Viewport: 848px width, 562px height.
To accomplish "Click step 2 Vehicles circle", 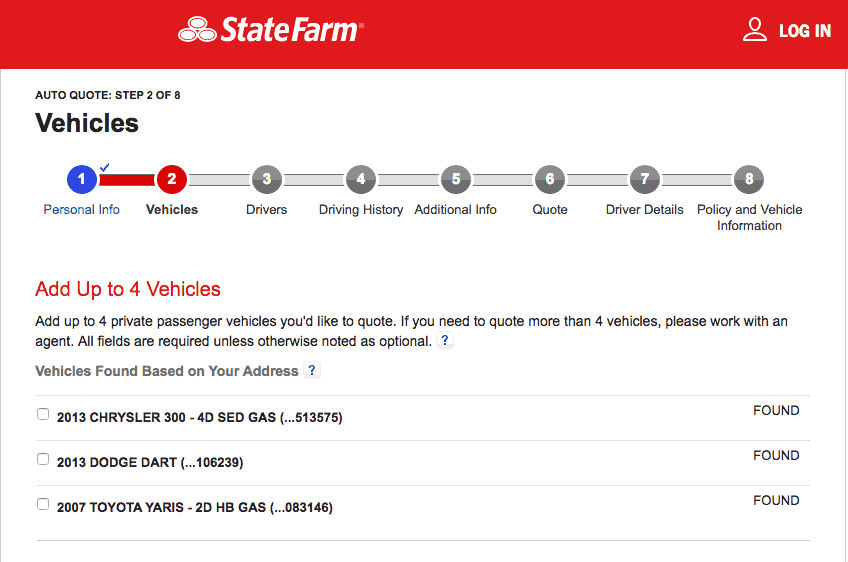I will 172,180.
